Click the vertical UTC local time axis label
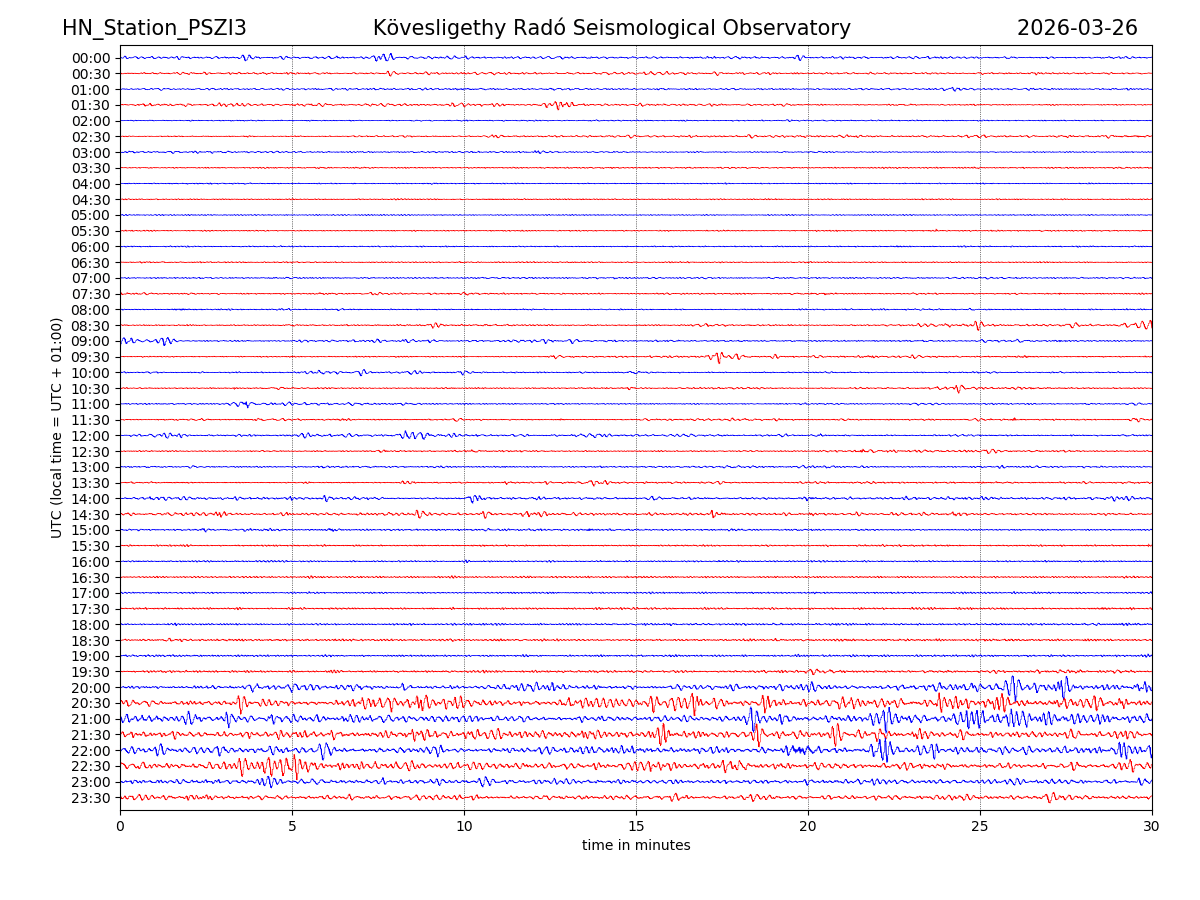This screenshot has height=900, width=1200. click(x=57, y=428)
